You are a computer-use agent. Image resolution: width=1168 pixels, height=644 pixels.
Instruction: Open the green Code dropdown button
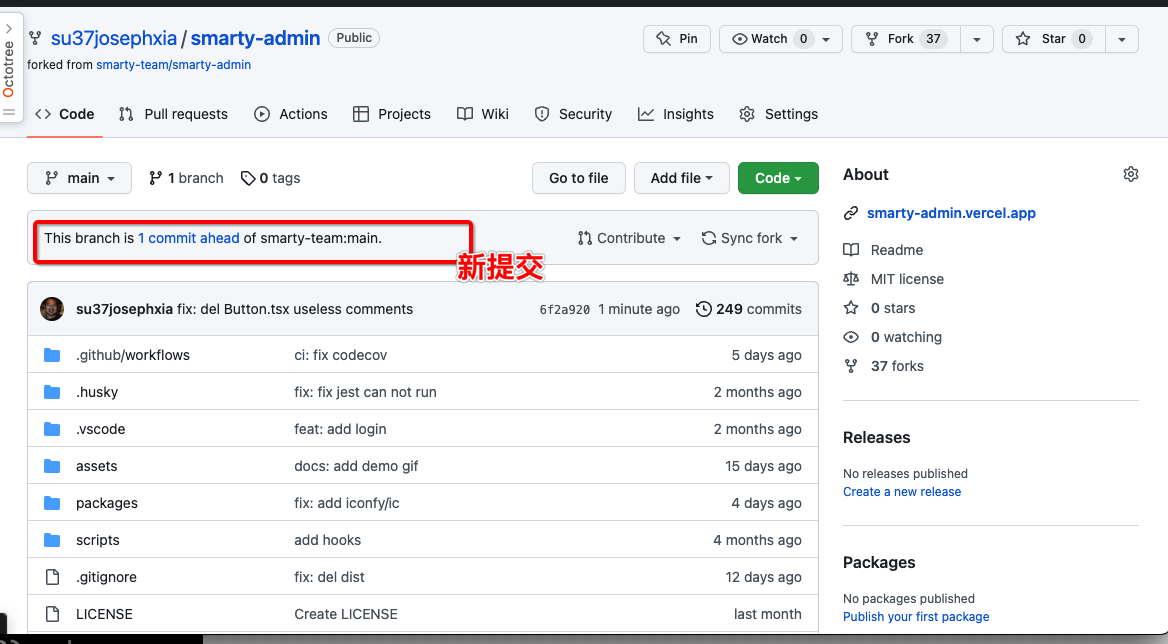(x=778, y=178)
